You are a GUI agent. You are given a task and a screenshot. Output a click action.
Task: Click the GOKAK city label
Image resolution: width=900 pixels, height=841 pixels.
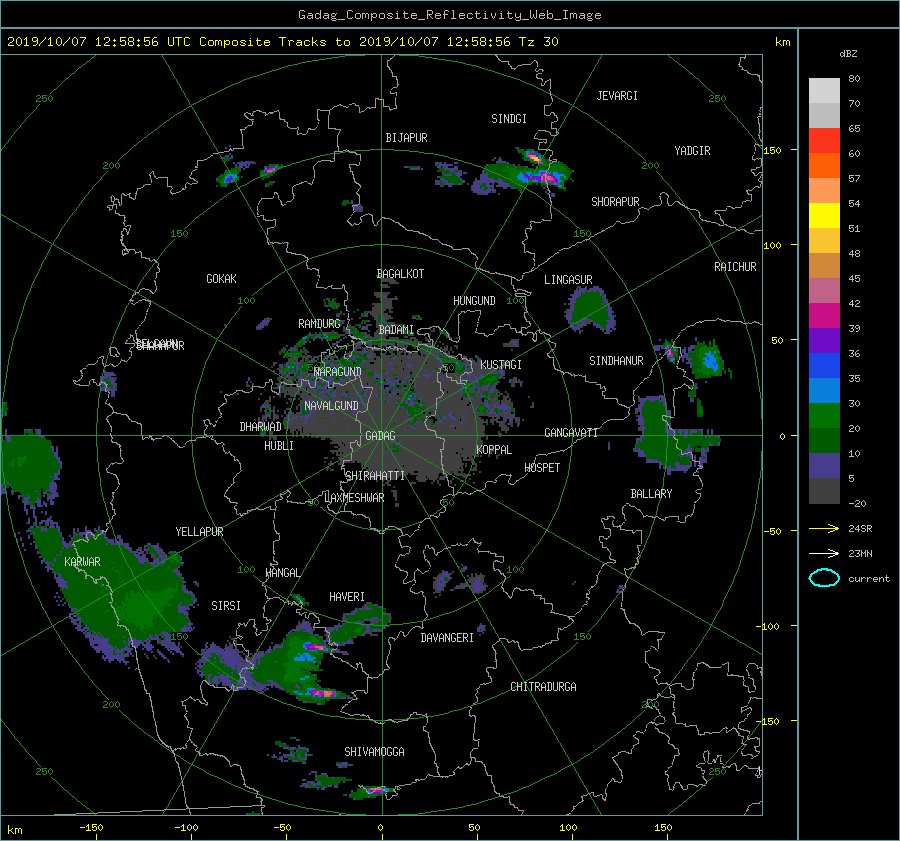pyautogui.click(x=222, y=279)
